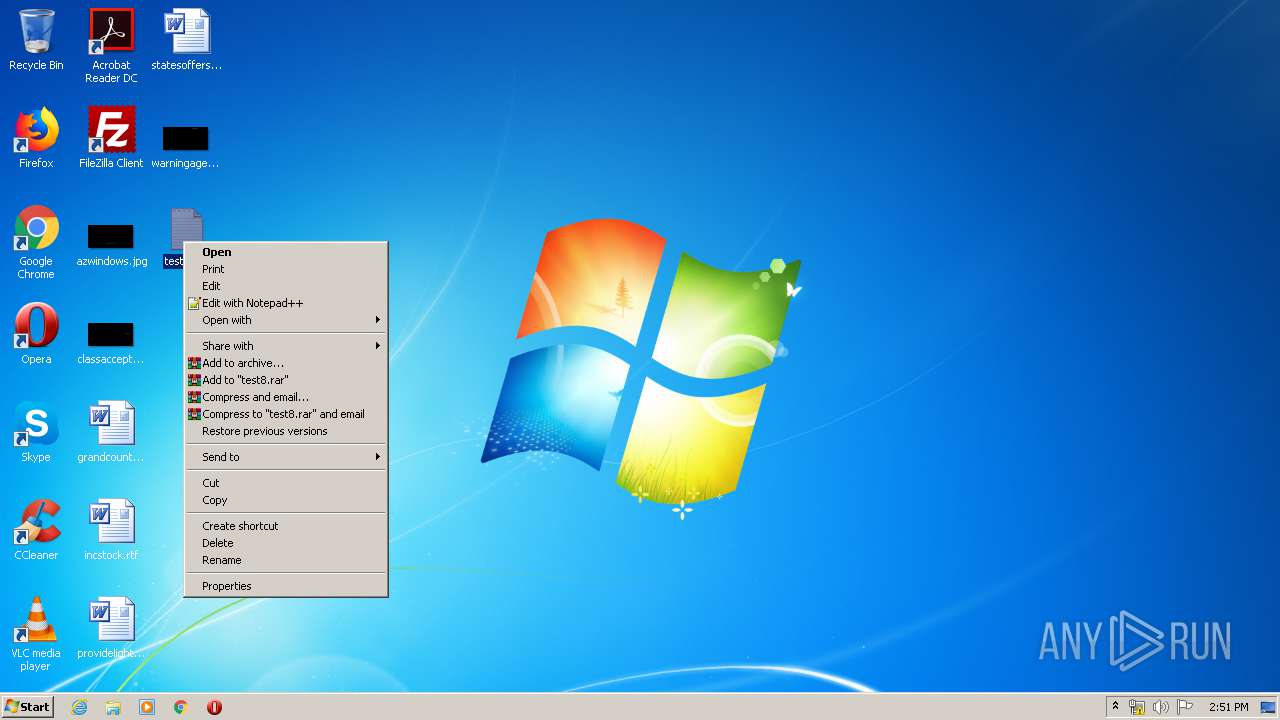Screen dimensions: 1280x720
Task: Open the volume speaker tray icon
Action: coord(1161,707)
